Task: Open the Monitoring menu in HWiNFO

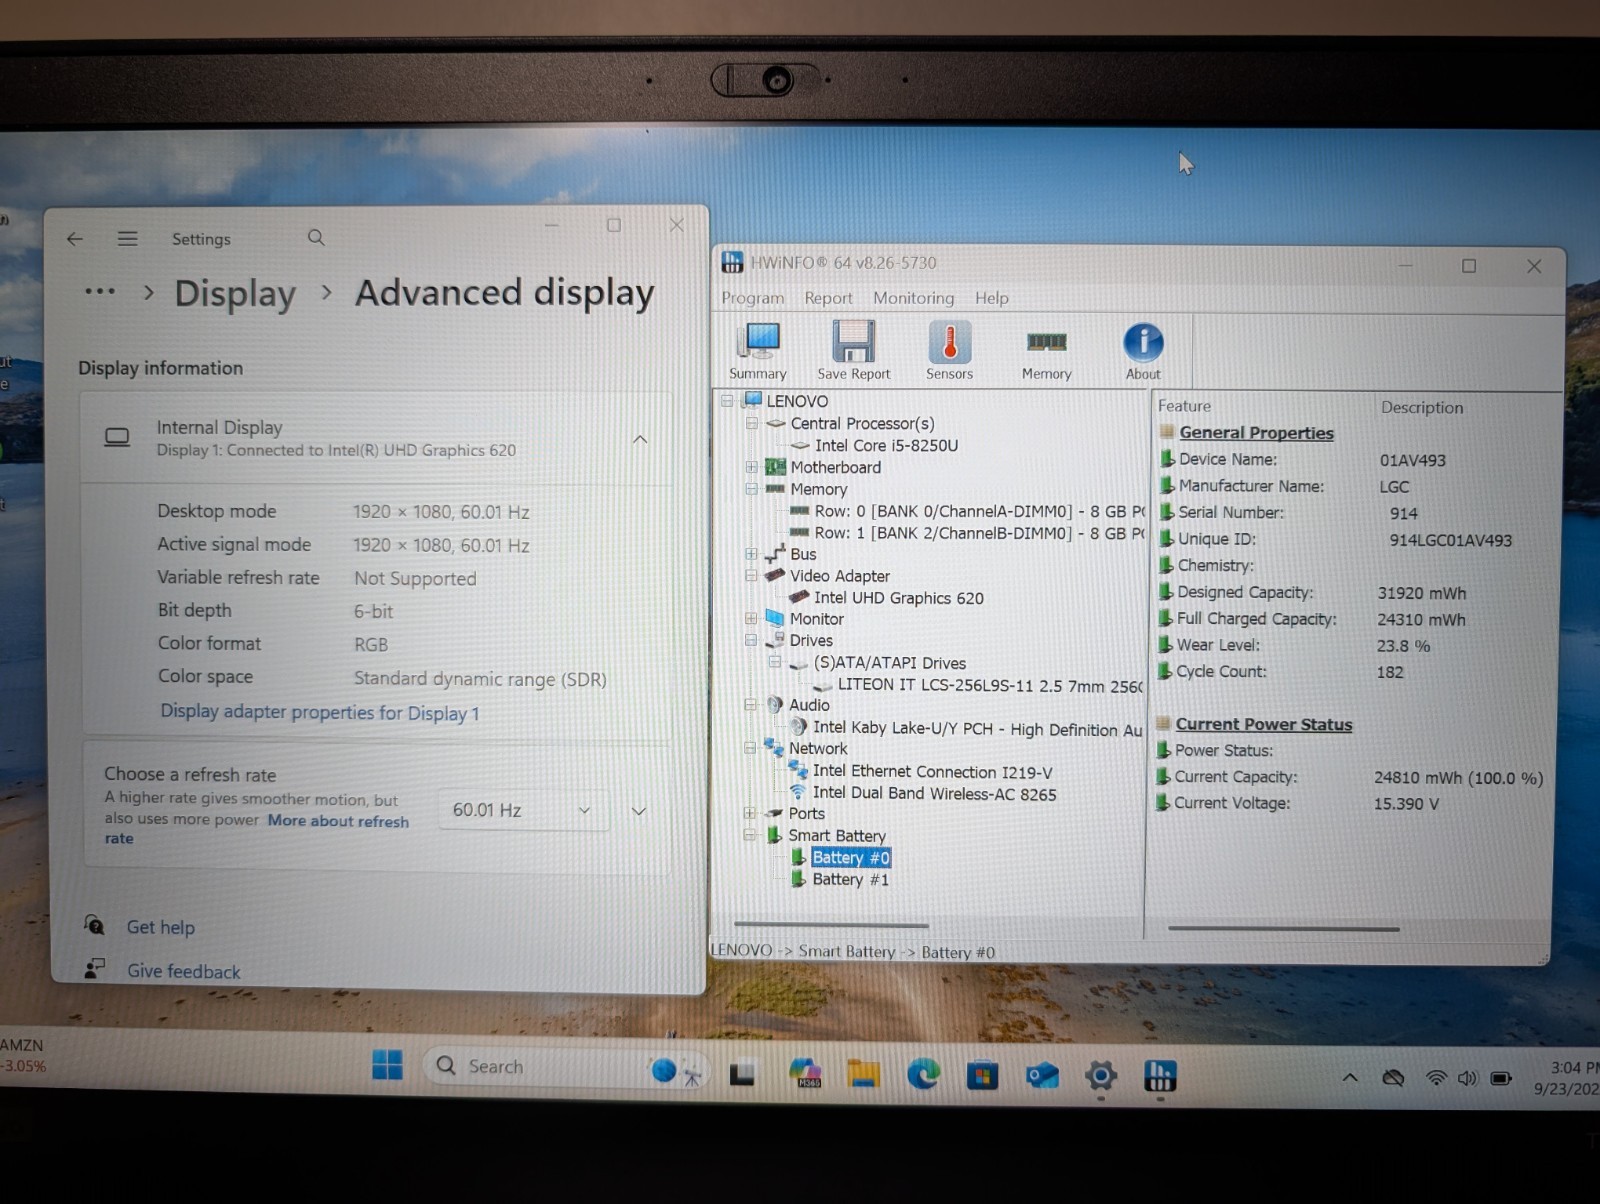Action: (x=913, y=298)
